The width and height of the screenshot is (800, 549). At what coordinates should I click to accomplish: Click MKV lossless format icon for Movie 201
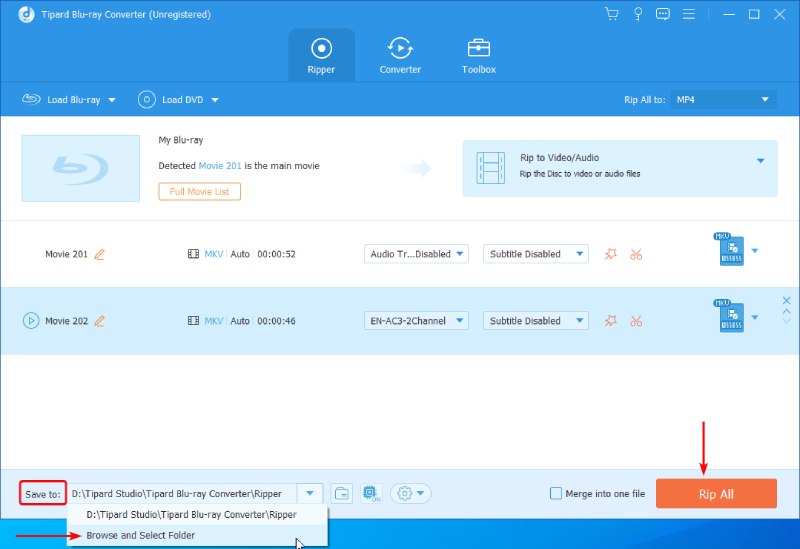click(x=729, y=249)
